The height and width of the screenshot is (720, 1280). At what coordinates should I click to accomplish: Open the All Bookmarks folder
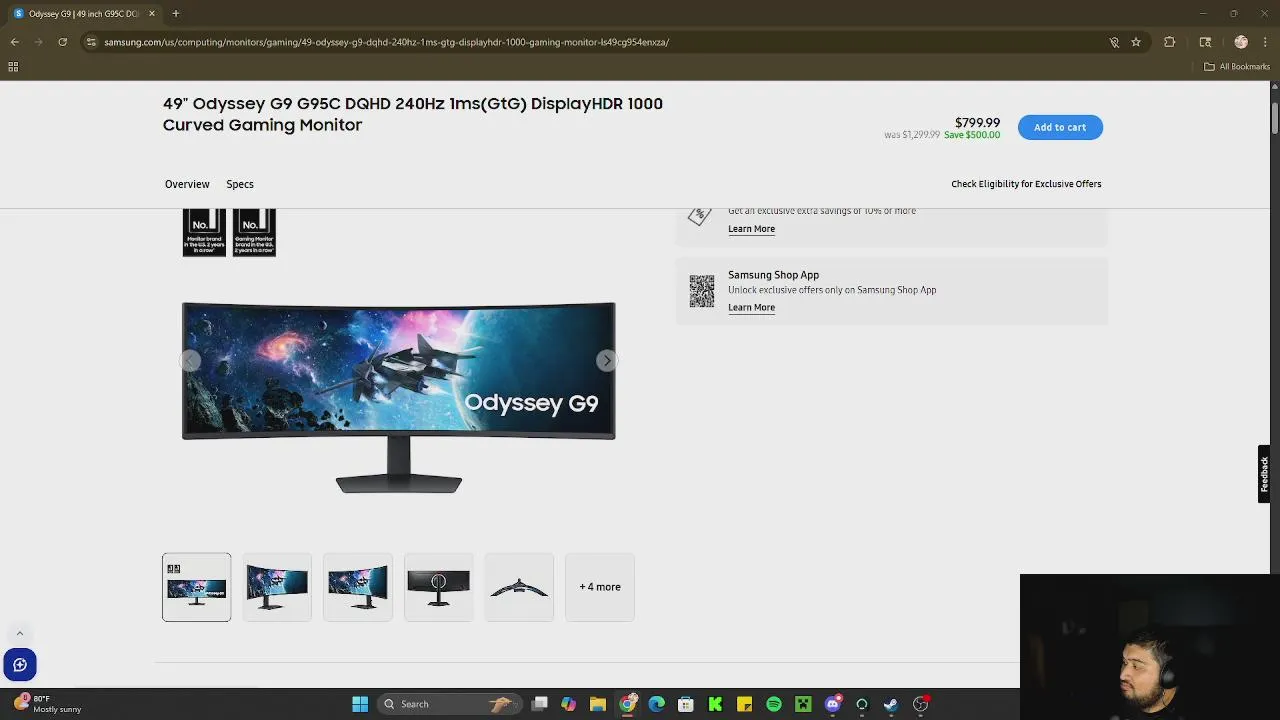pos(1237,67)
